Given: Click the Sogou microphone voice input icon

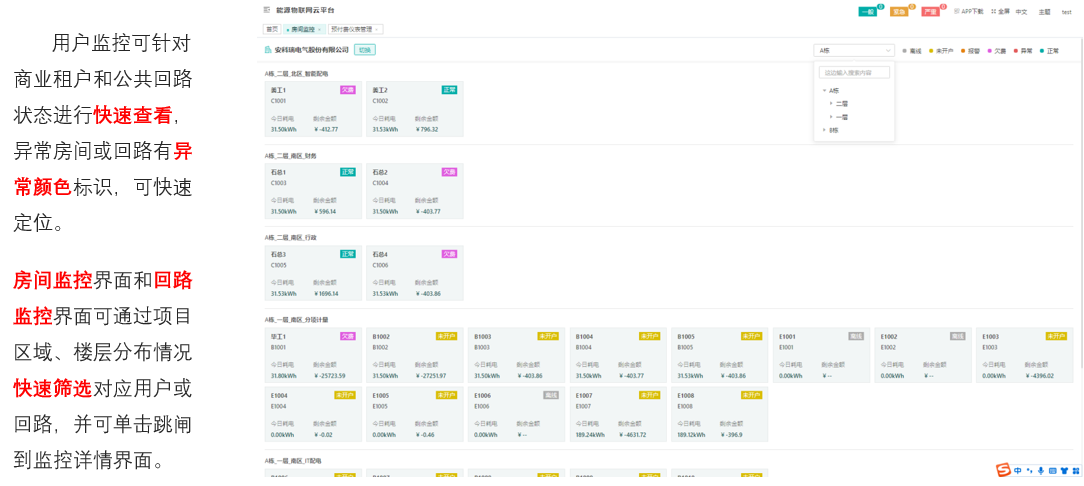Looking at the screenshot, I should pos(1041,470).
